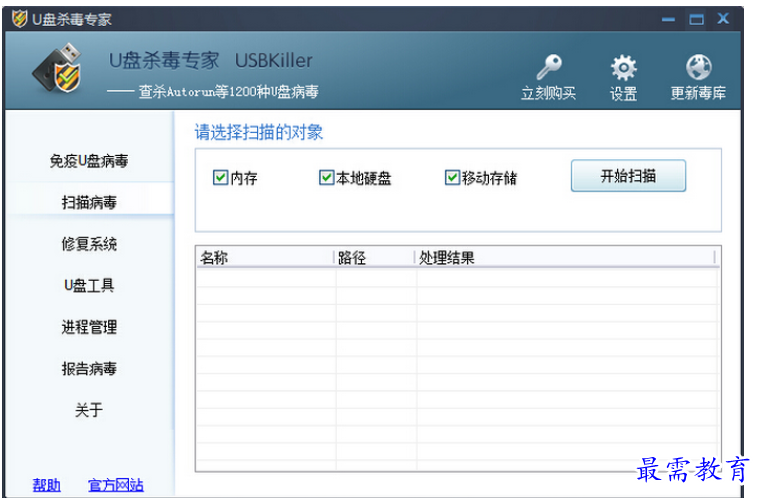
Task: Open the 帮助 link
Action: point(46,485)
